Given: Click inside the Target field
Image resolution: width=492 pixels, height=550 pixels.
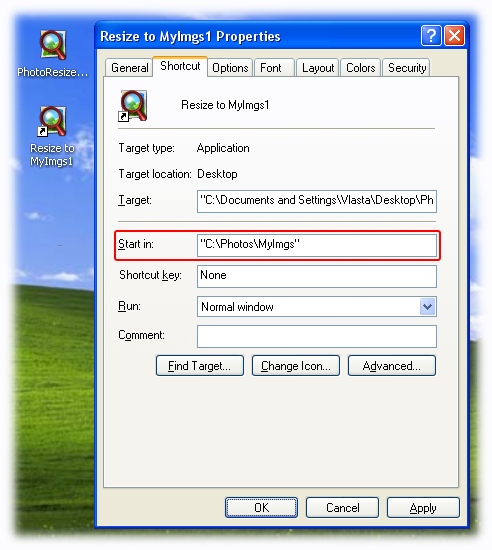Looking at the screenshot, I should (317, 201).
